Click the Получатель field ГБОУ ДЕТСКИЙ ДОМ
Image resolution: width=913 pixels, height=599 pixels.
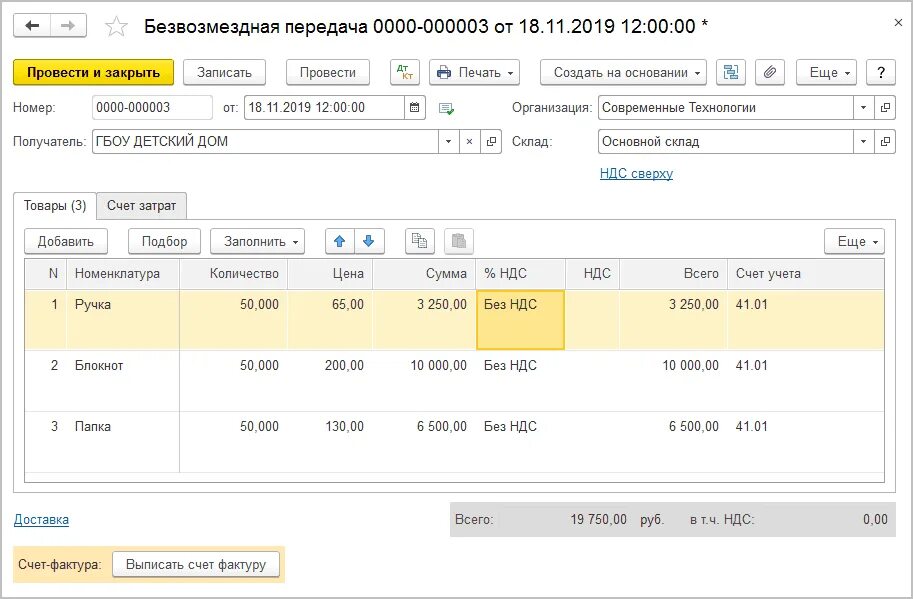point(265,141)
